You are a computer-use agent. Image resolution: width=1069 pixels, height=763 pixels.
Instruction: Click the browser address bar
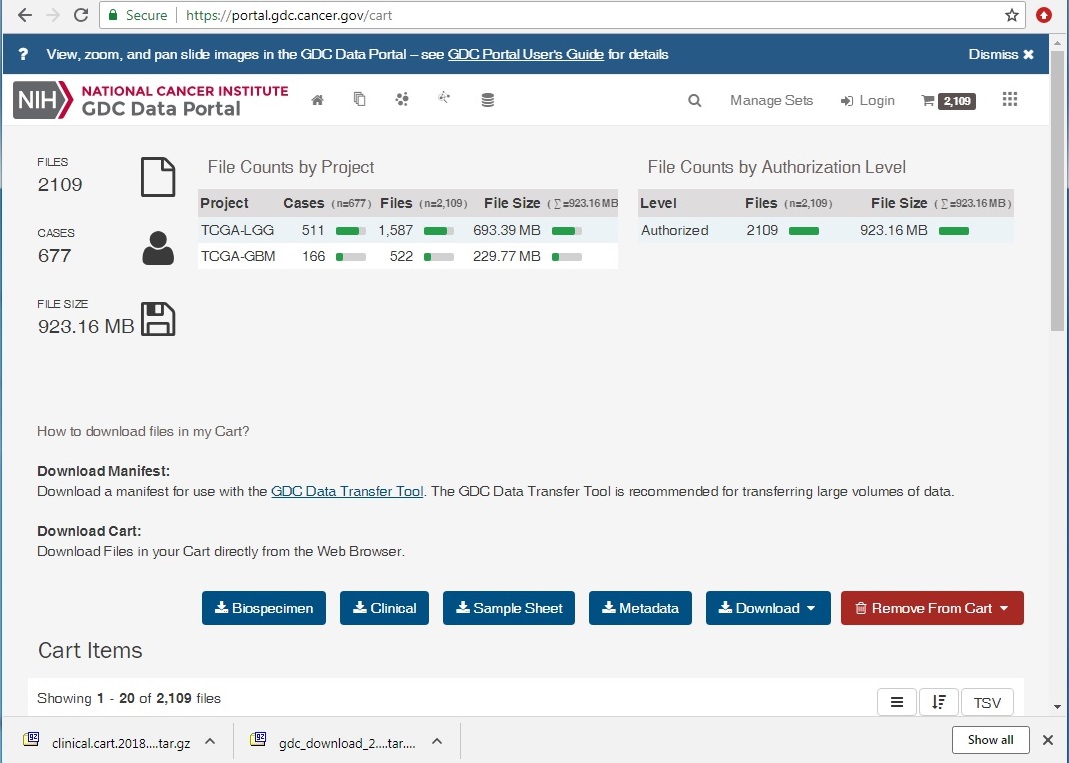coord(562,15)
